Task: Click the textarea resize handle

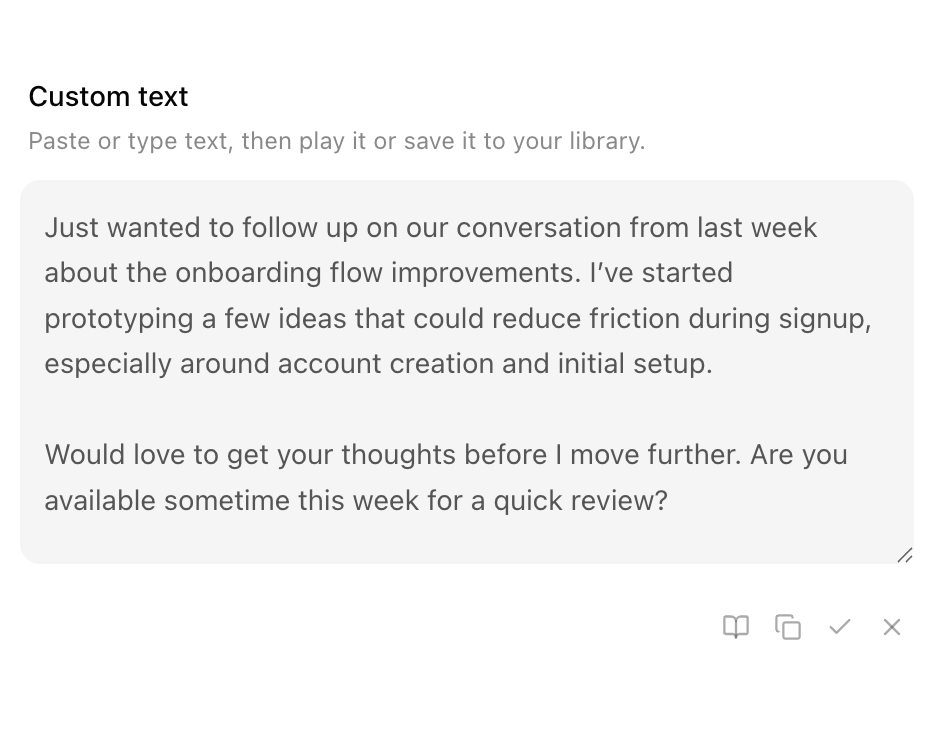Action: click(x=904, y=553)
